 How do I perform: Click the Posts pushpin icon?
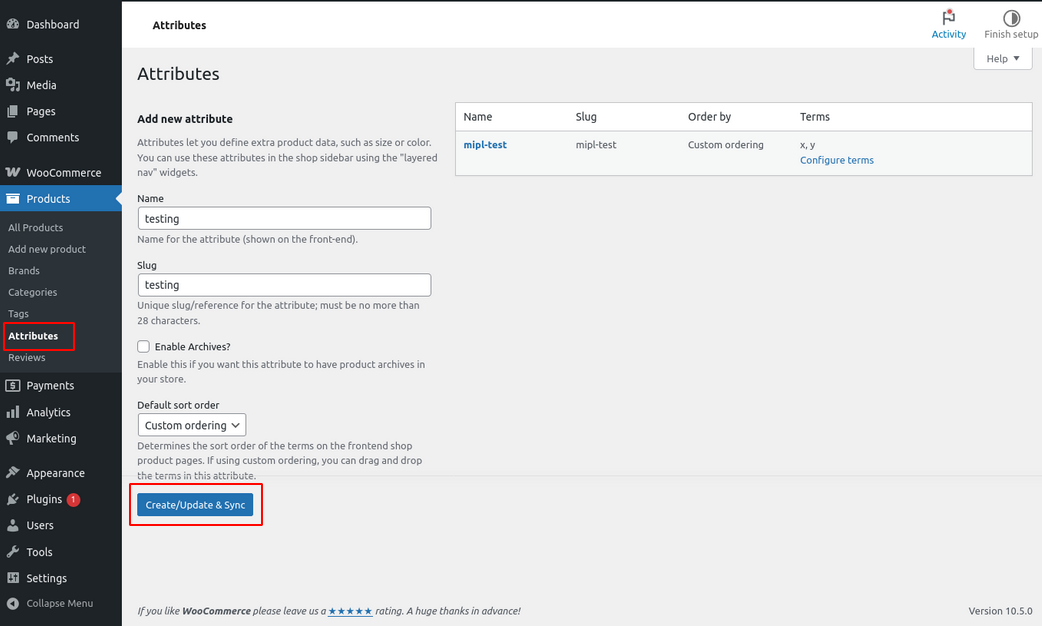coord(13,59)
